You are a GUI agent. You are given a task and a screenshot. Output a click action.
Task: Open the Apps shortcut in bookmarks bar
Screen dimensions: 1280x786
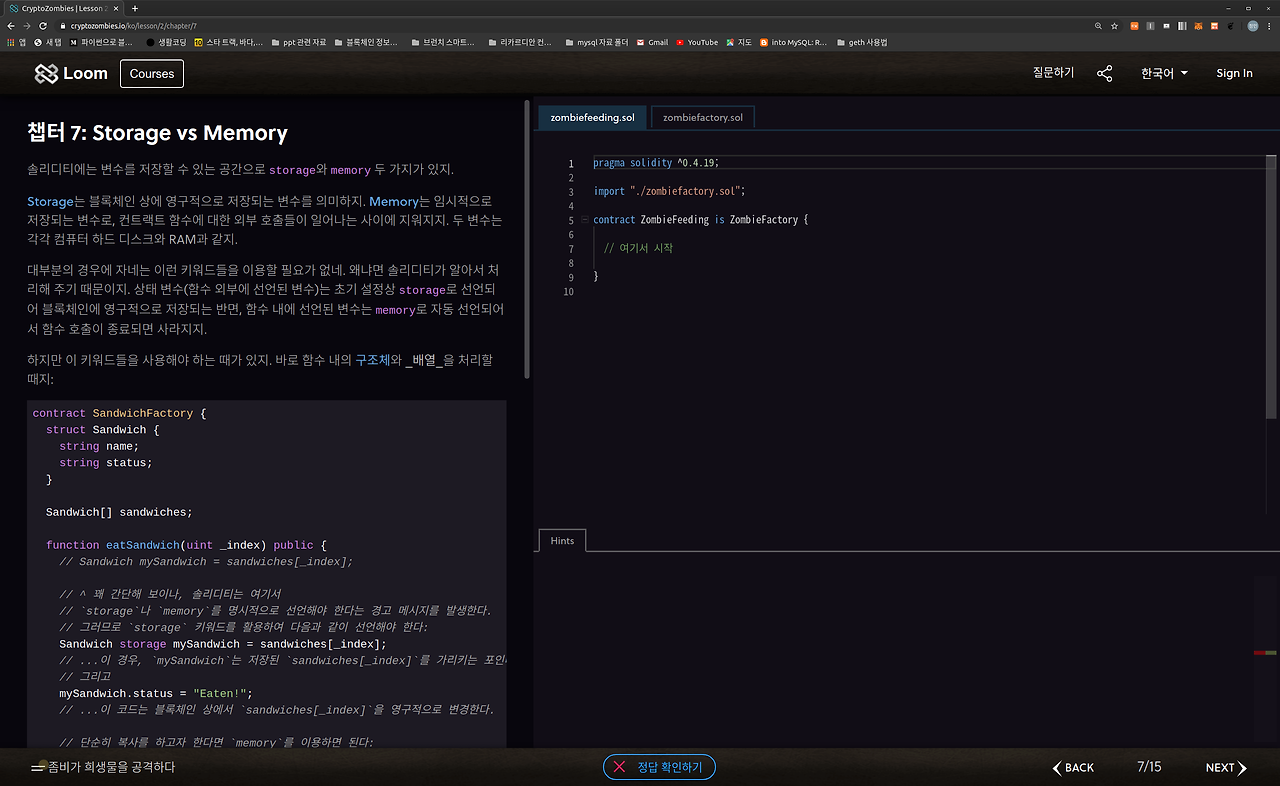coord(16,42)
